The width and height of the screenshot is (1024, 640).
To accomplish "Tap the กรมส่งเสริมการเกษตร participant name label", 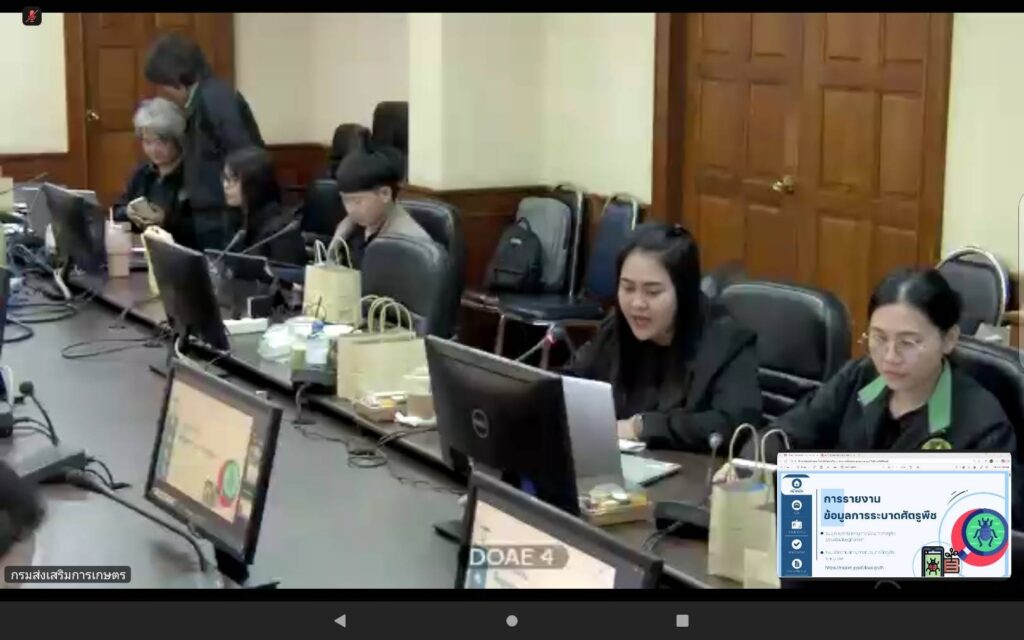I will (67, 575).
